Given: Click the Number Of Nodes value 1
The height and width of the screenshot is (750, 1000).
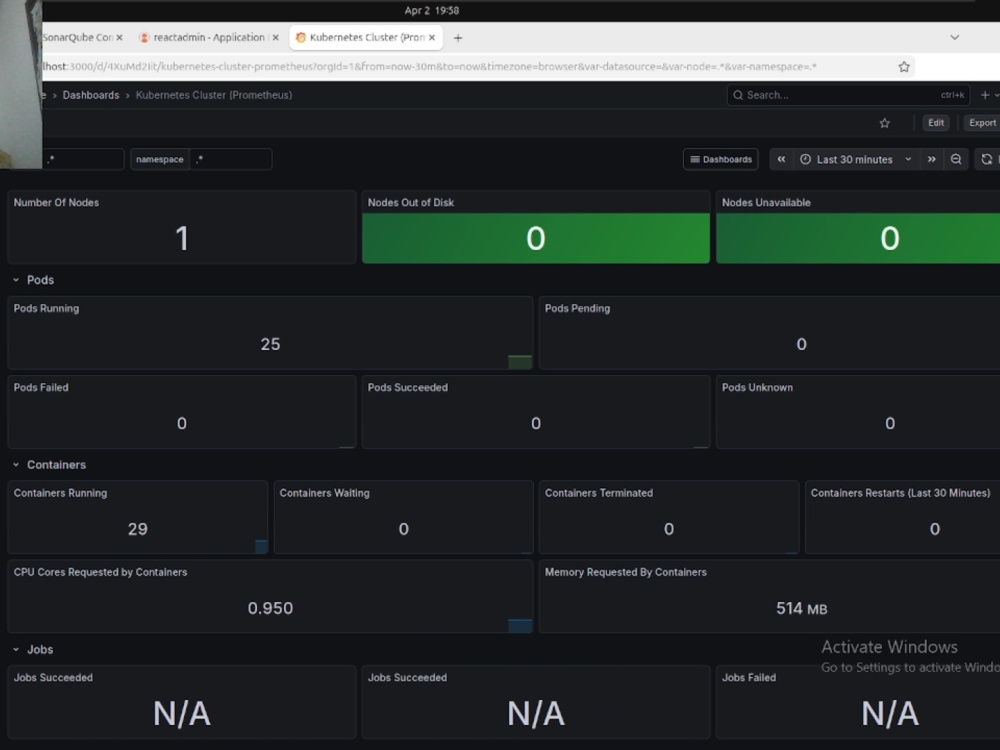Looking at the screenshot, I should [182, 239].
